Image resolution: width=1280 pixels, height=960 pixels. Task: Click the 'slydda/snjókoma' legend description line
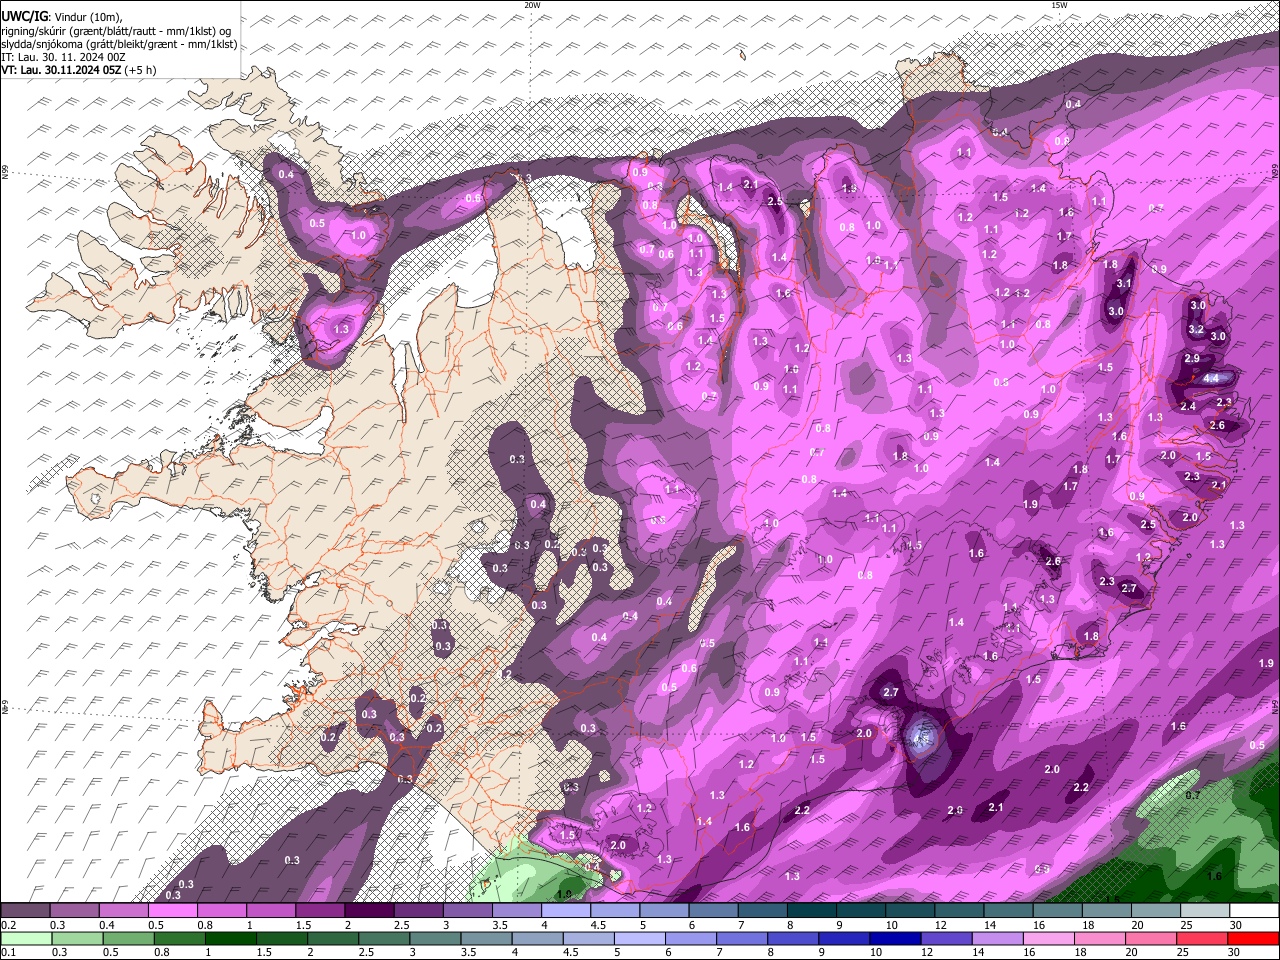119,44
